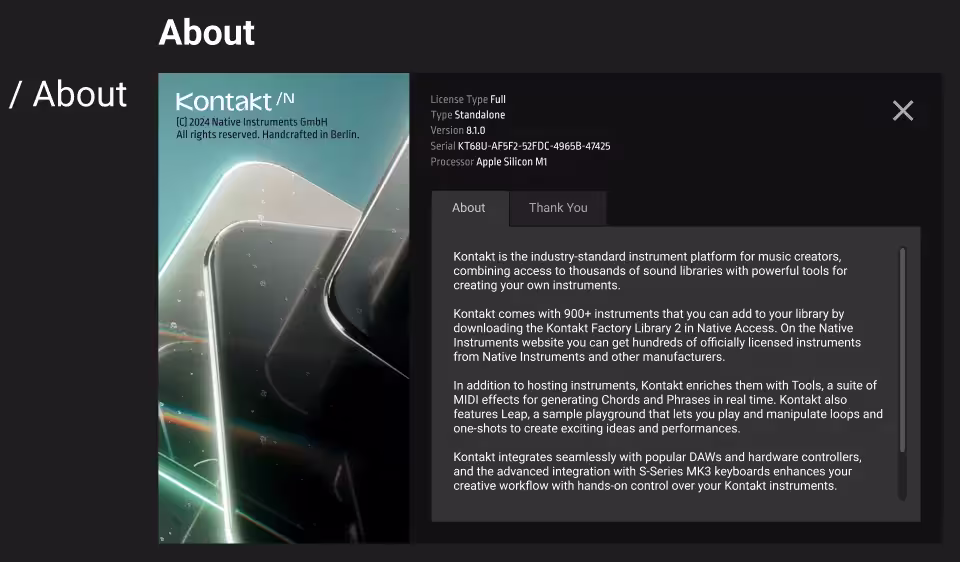Click 'All rights reserved. Handcrafted in Berlin.' text
The height and width of the screenshot is (562, 960).
pyautogui.click(x=268, y=135)
